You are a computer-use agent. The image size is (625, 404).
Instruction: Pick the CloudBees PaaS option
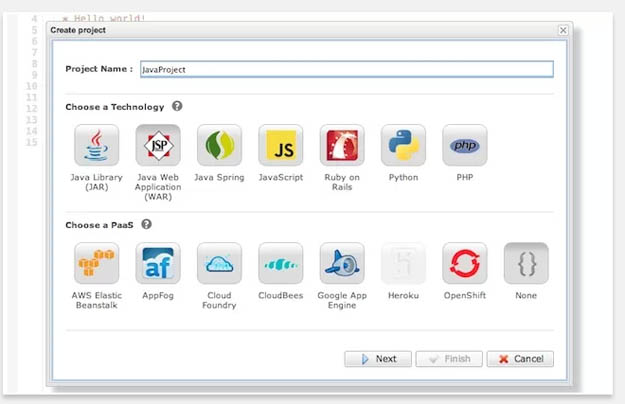281,263
